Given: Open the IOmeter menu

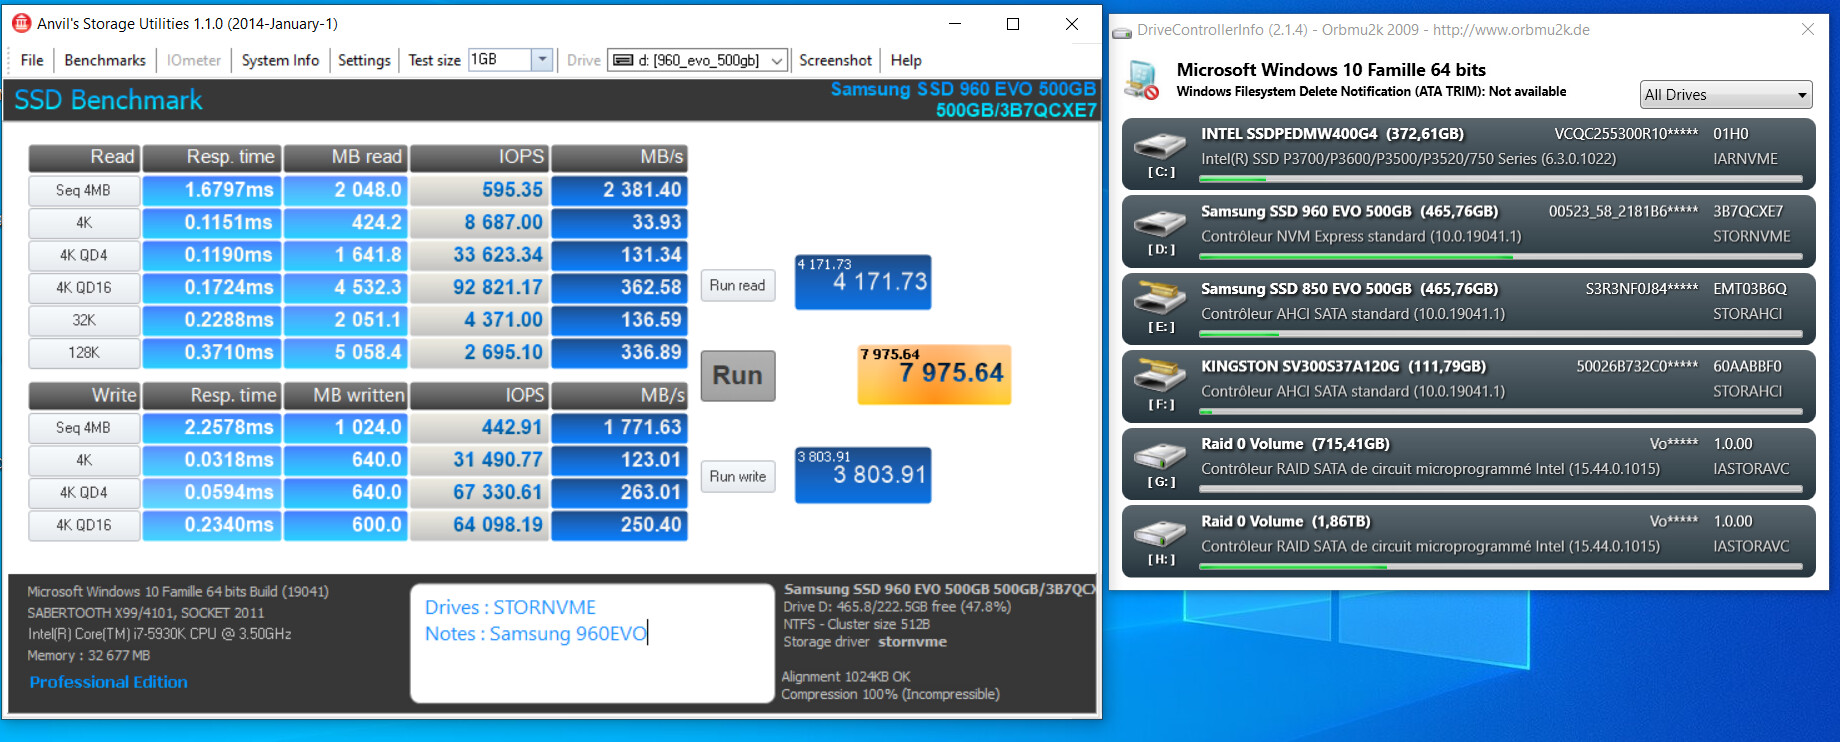Looking at the screenshot, I should pos(194,60).
